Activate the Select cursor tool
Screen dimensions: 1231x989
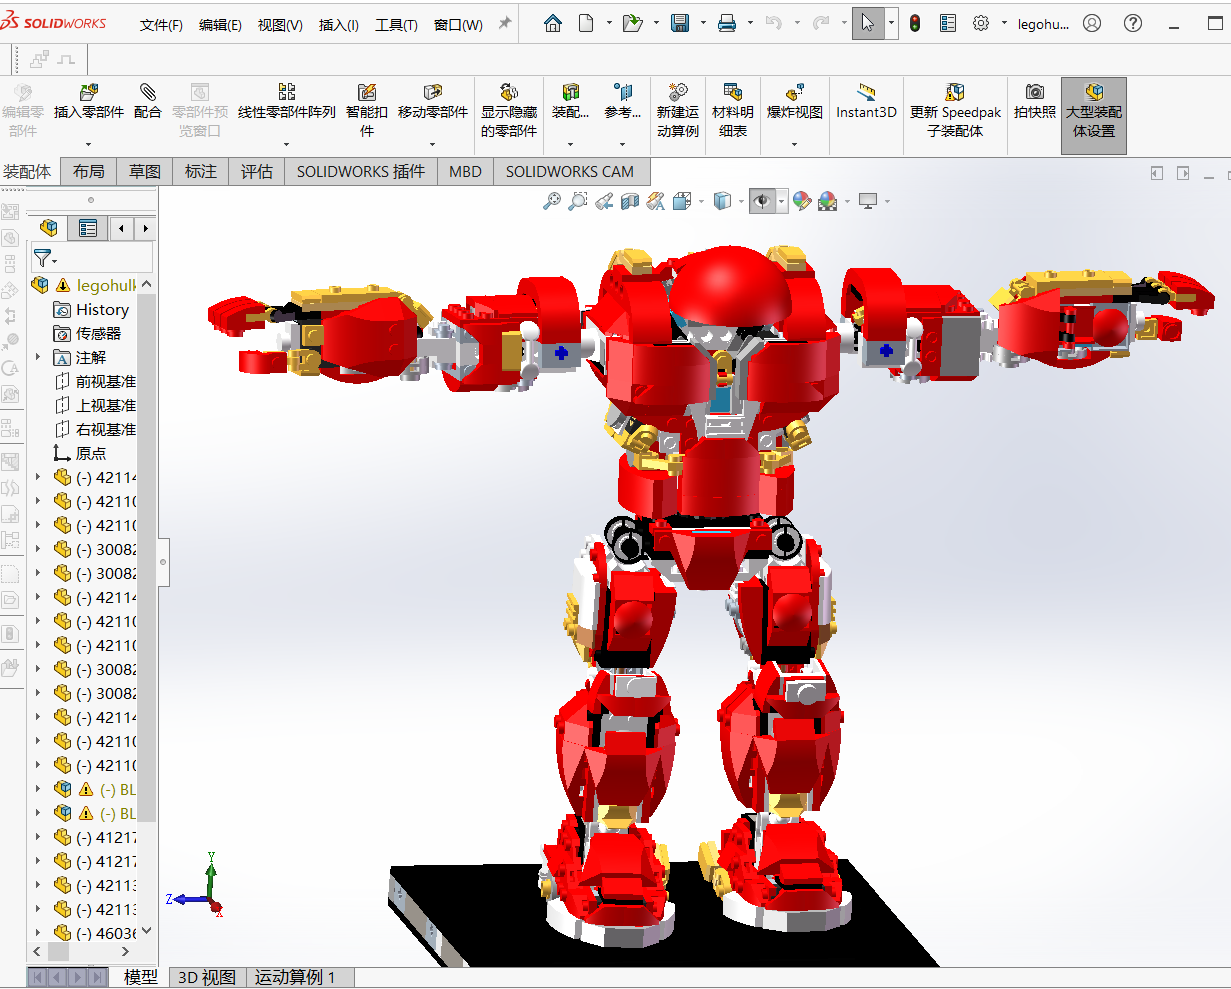point(867,23)
